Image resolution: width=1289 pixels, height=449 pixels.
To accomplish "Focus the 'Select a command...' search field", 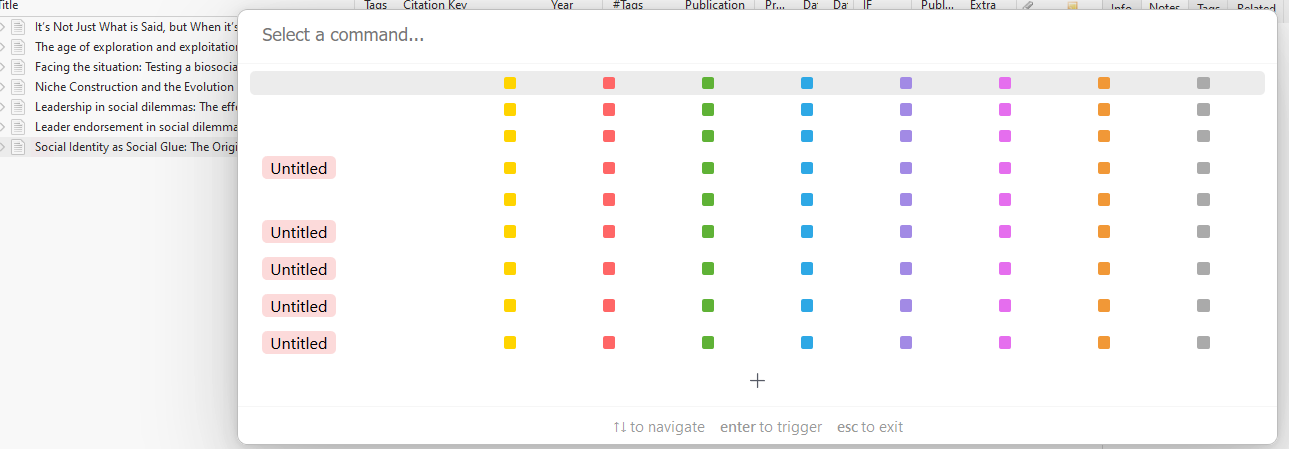I will pyautogui.click(x=757, y=35).
